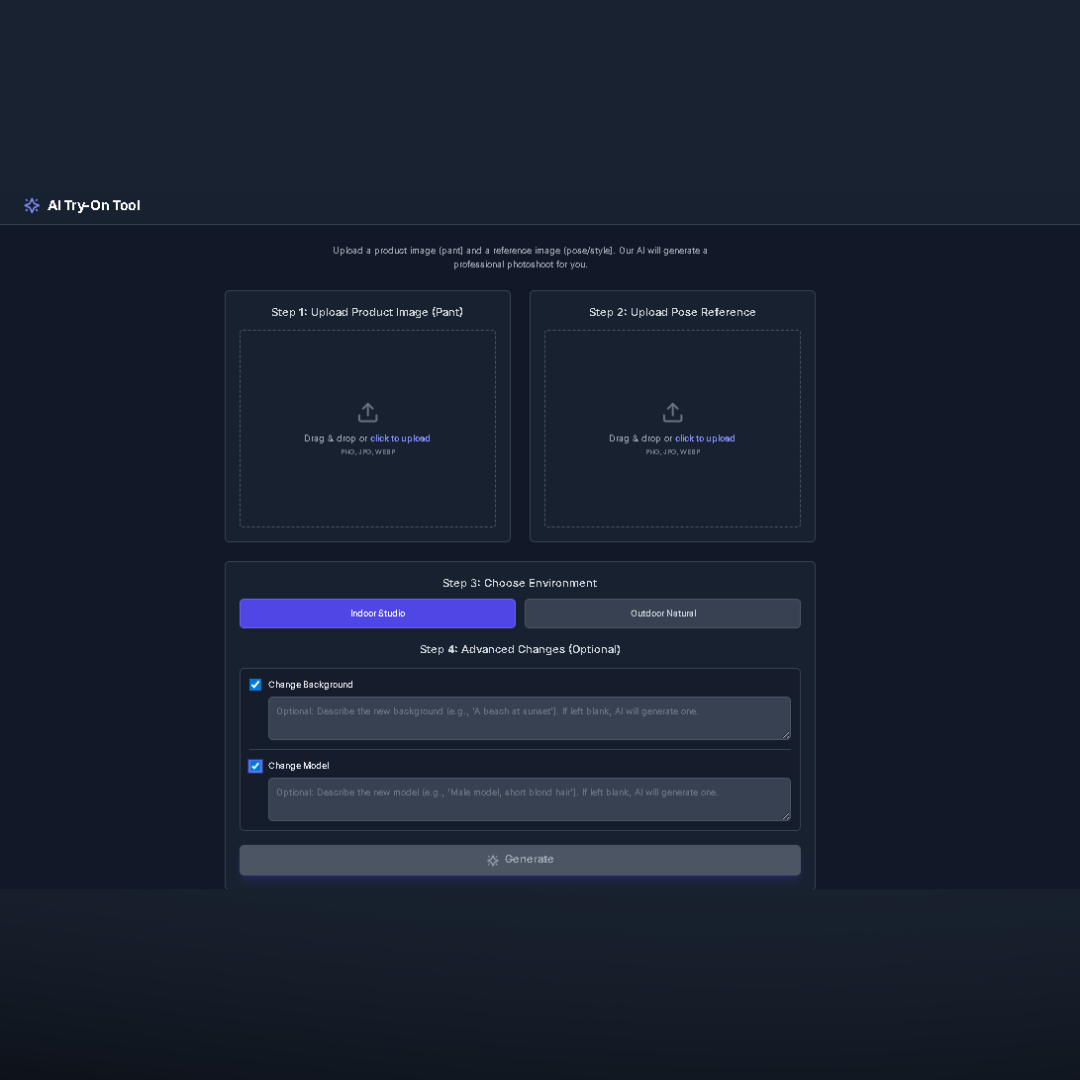The width and height of the screenshot is (1080, 1080).
Task: Click the 'click to upload' link in Step 2
Action: pyautogui.click(x=705, y=439)
